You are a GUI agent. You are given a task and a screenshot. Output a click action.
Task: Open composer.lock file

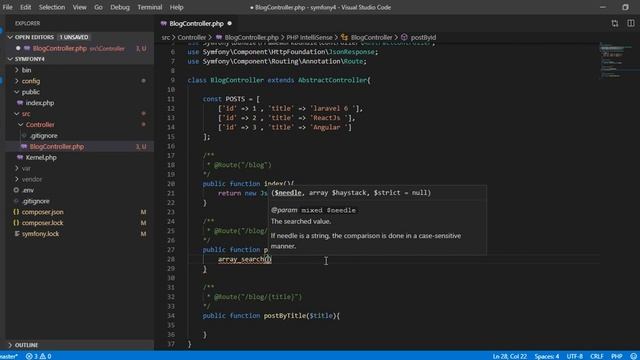coord(42,223)
